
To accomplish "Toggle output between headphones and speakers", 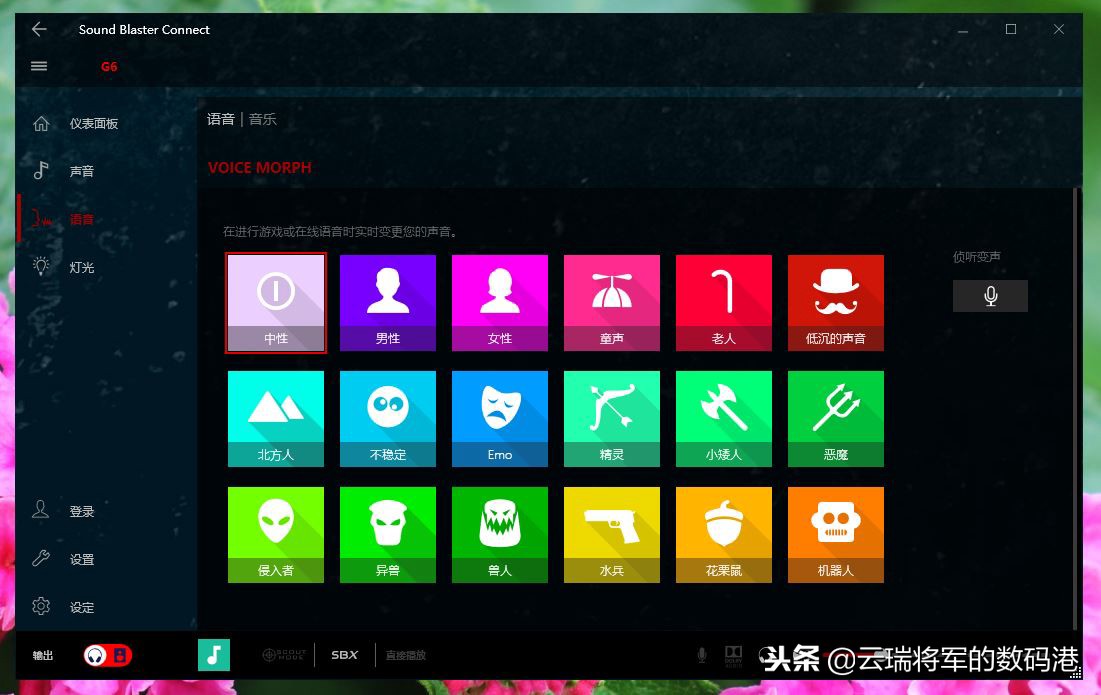I will click(107, 656).
